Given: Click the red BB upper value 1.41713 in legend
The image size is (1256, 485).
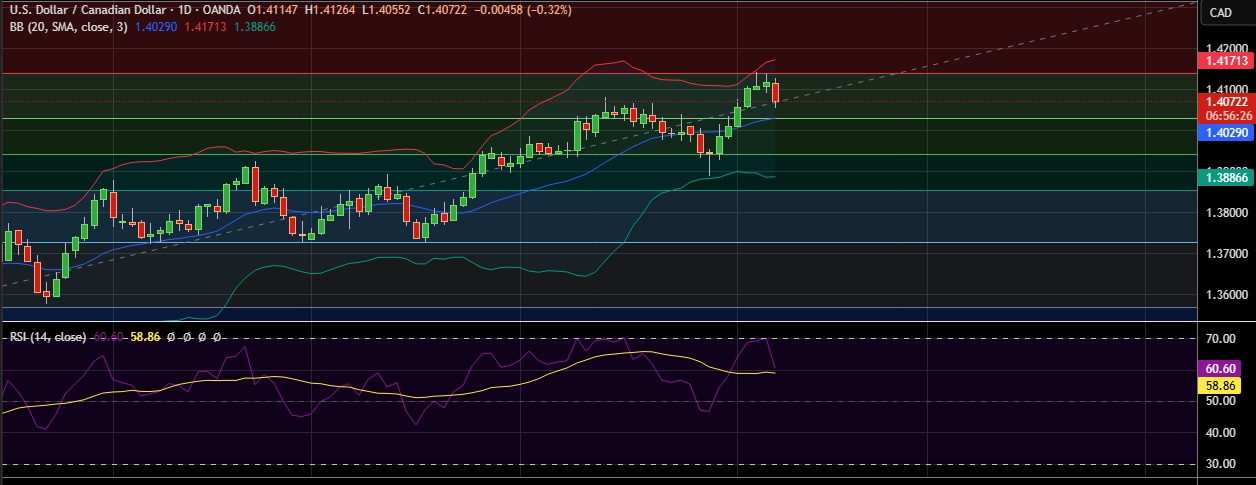Looking at the screenshot, I should coord(205,26).
